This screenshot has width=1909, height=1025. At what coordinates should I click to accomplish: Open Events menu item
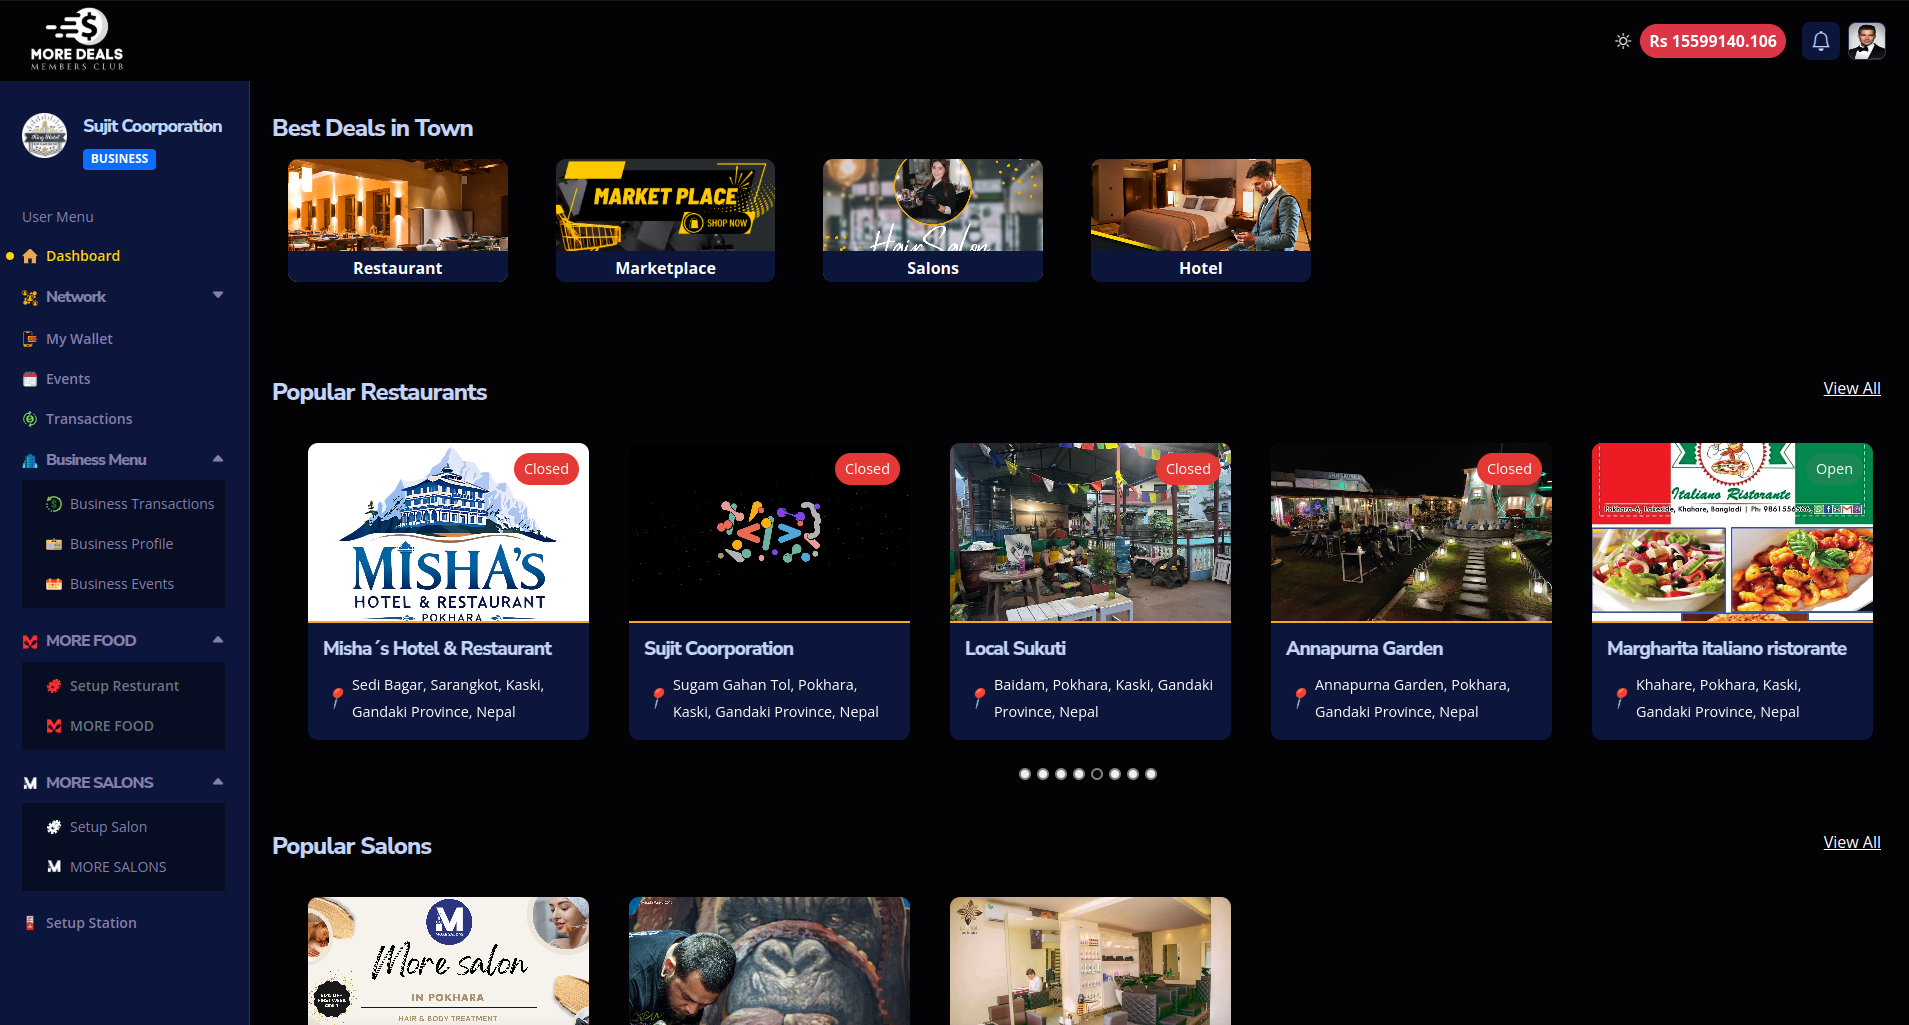point(68,379)
